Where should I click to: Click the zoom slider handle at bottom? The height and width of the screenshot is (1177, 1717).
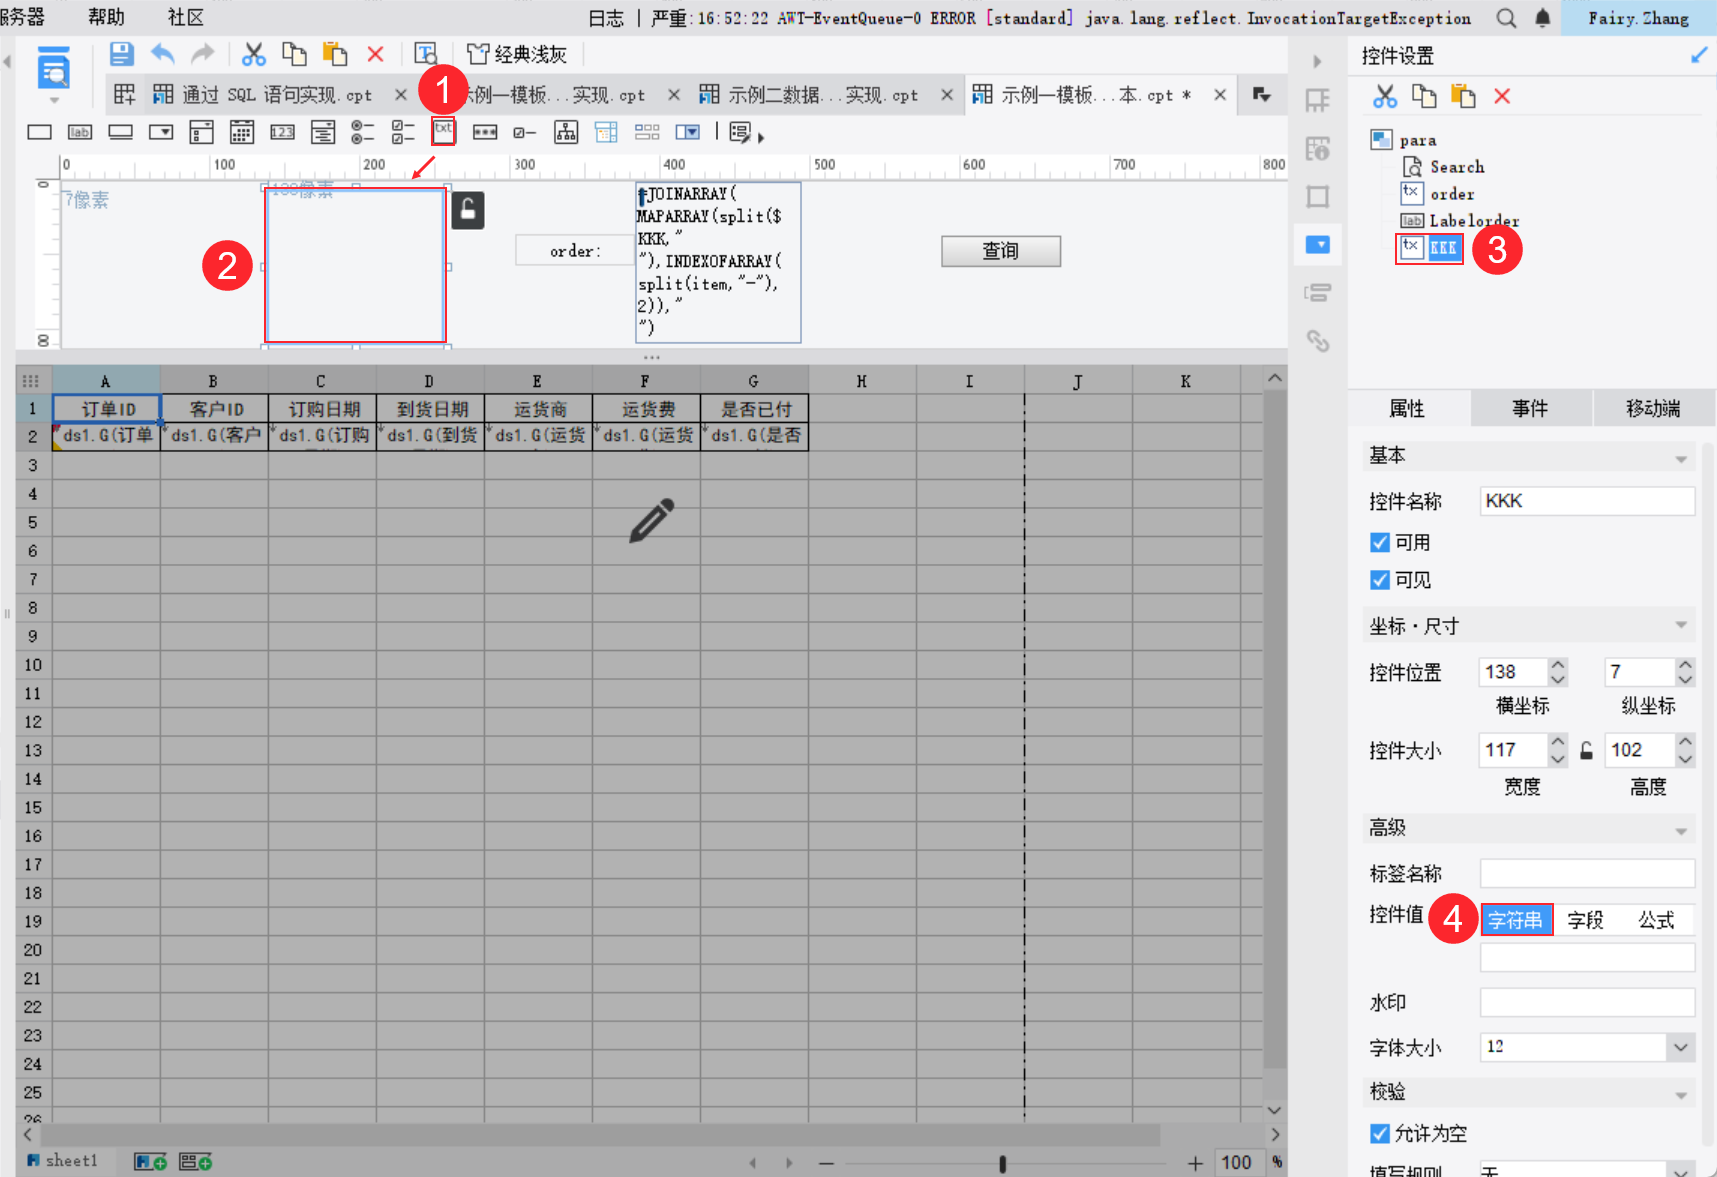[1002, 1163]
